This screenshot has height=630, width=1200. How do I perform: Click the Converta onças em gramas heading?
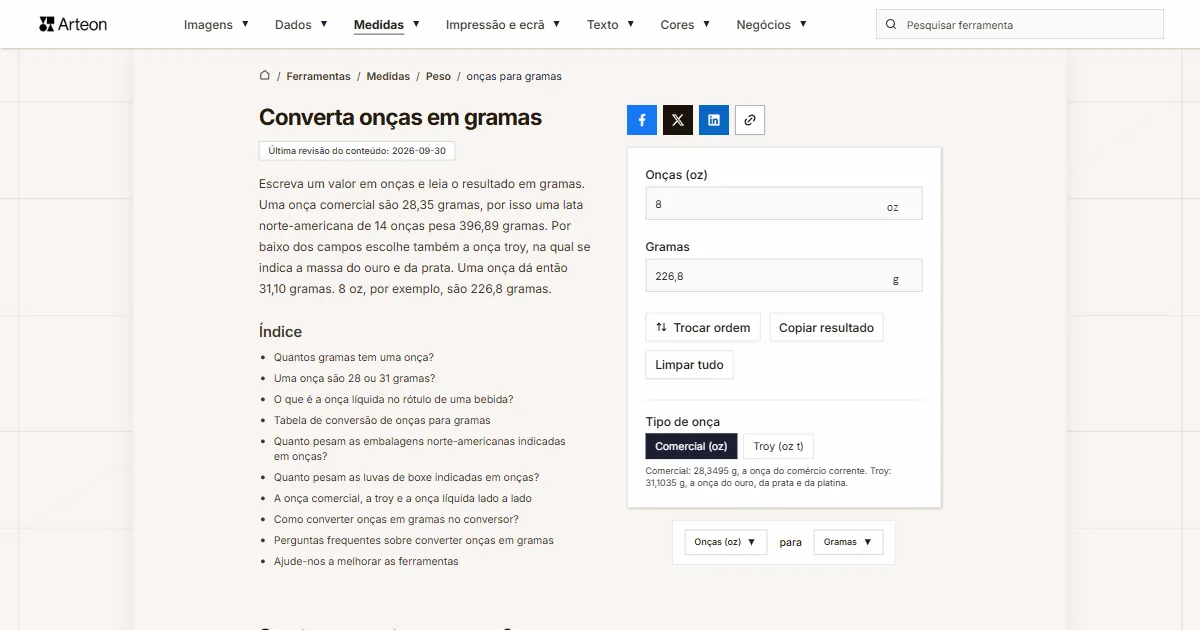(400, 117)
